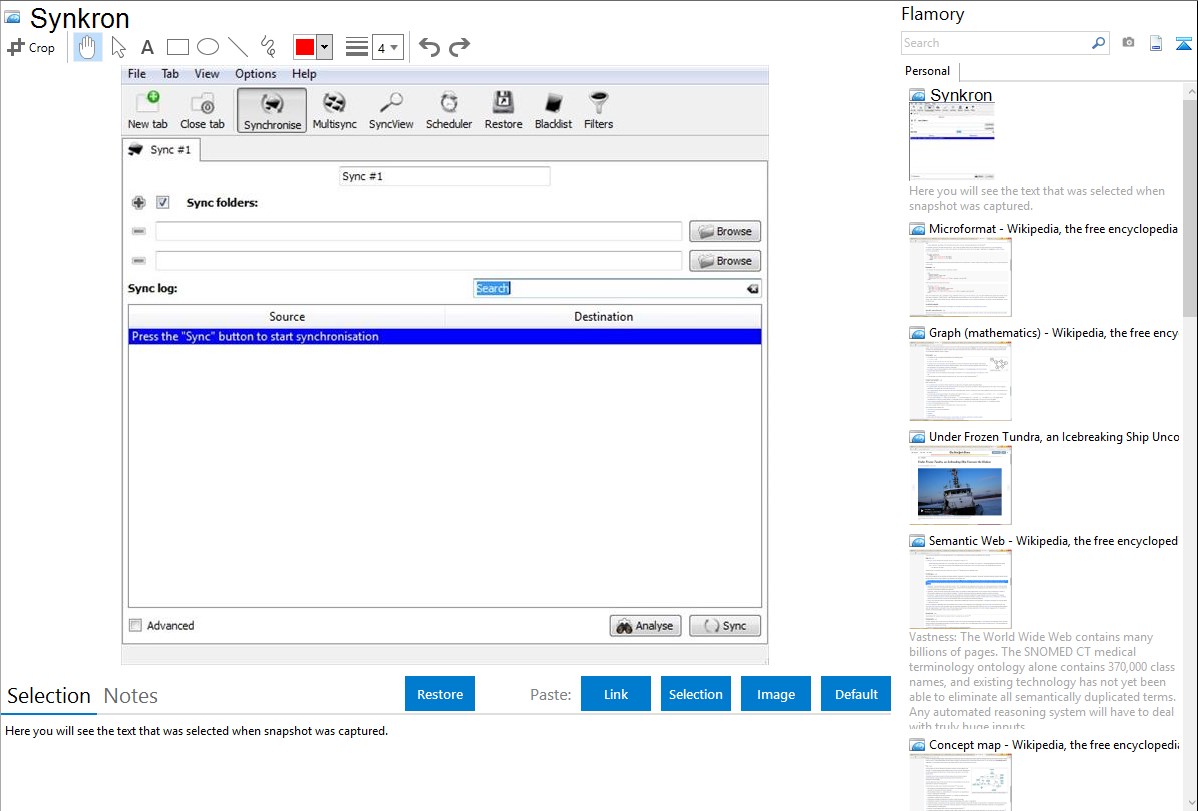
Task: Select the Crop tool
Action: tap(31, 47)
